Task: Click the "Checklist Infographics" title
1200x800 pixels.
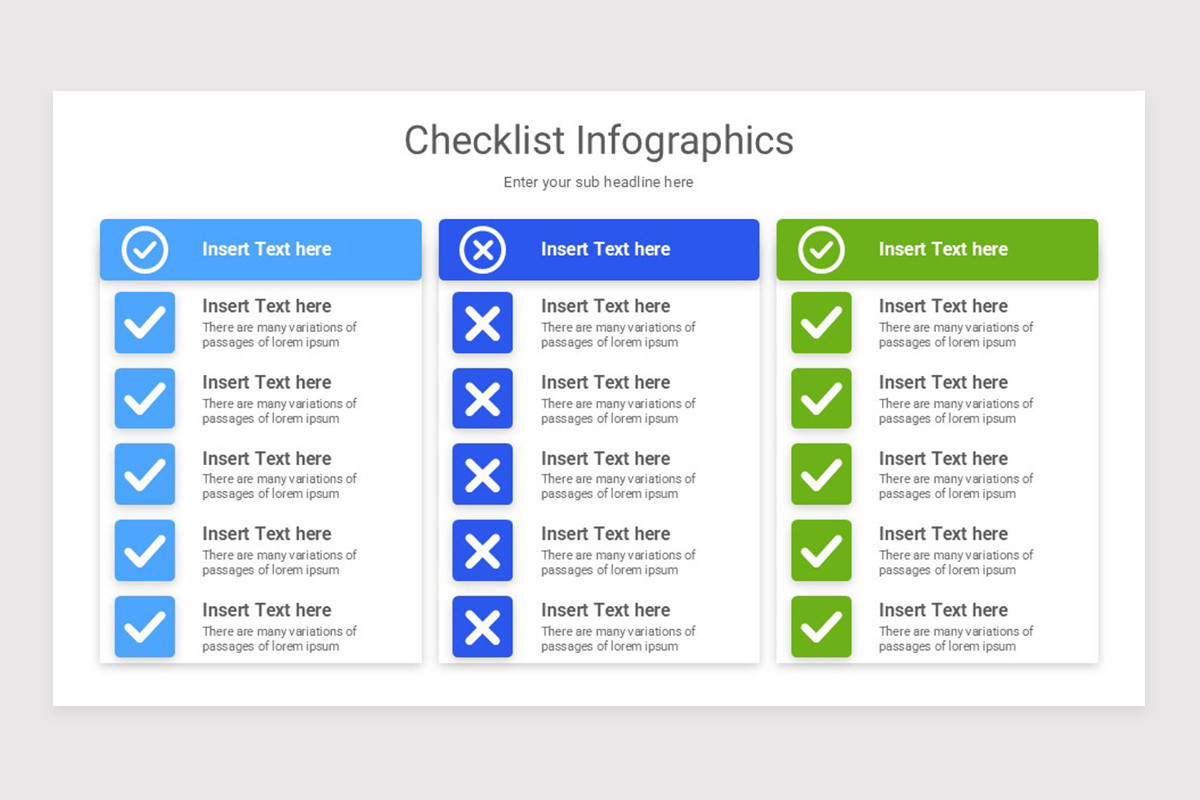Action: [x=598, y=140]
